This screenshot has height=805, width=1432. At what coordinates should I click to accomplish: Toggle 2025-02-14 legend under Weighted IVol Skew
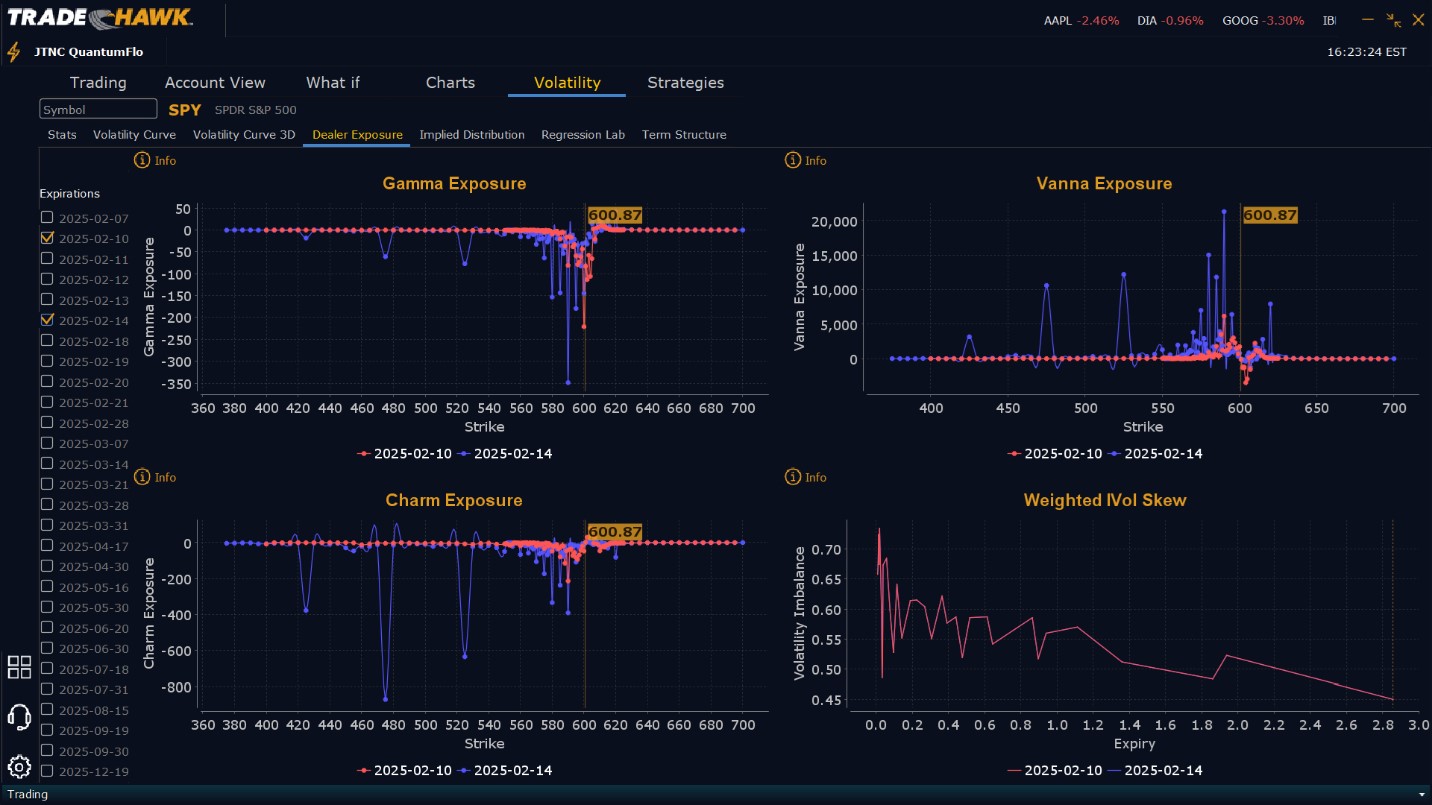pos(1156,770)
